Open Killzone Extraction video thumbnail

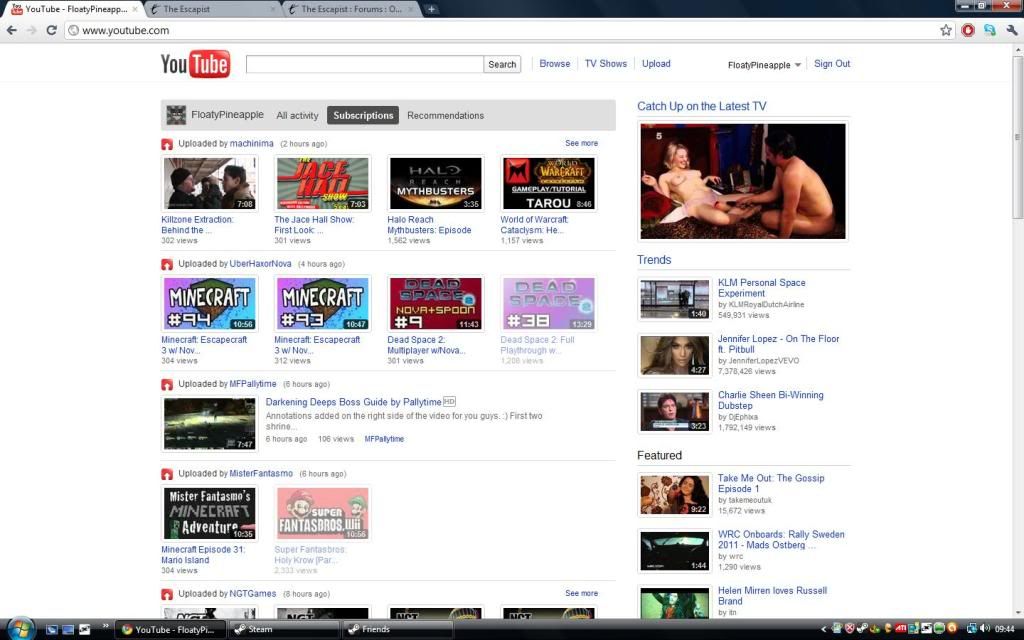209,184
